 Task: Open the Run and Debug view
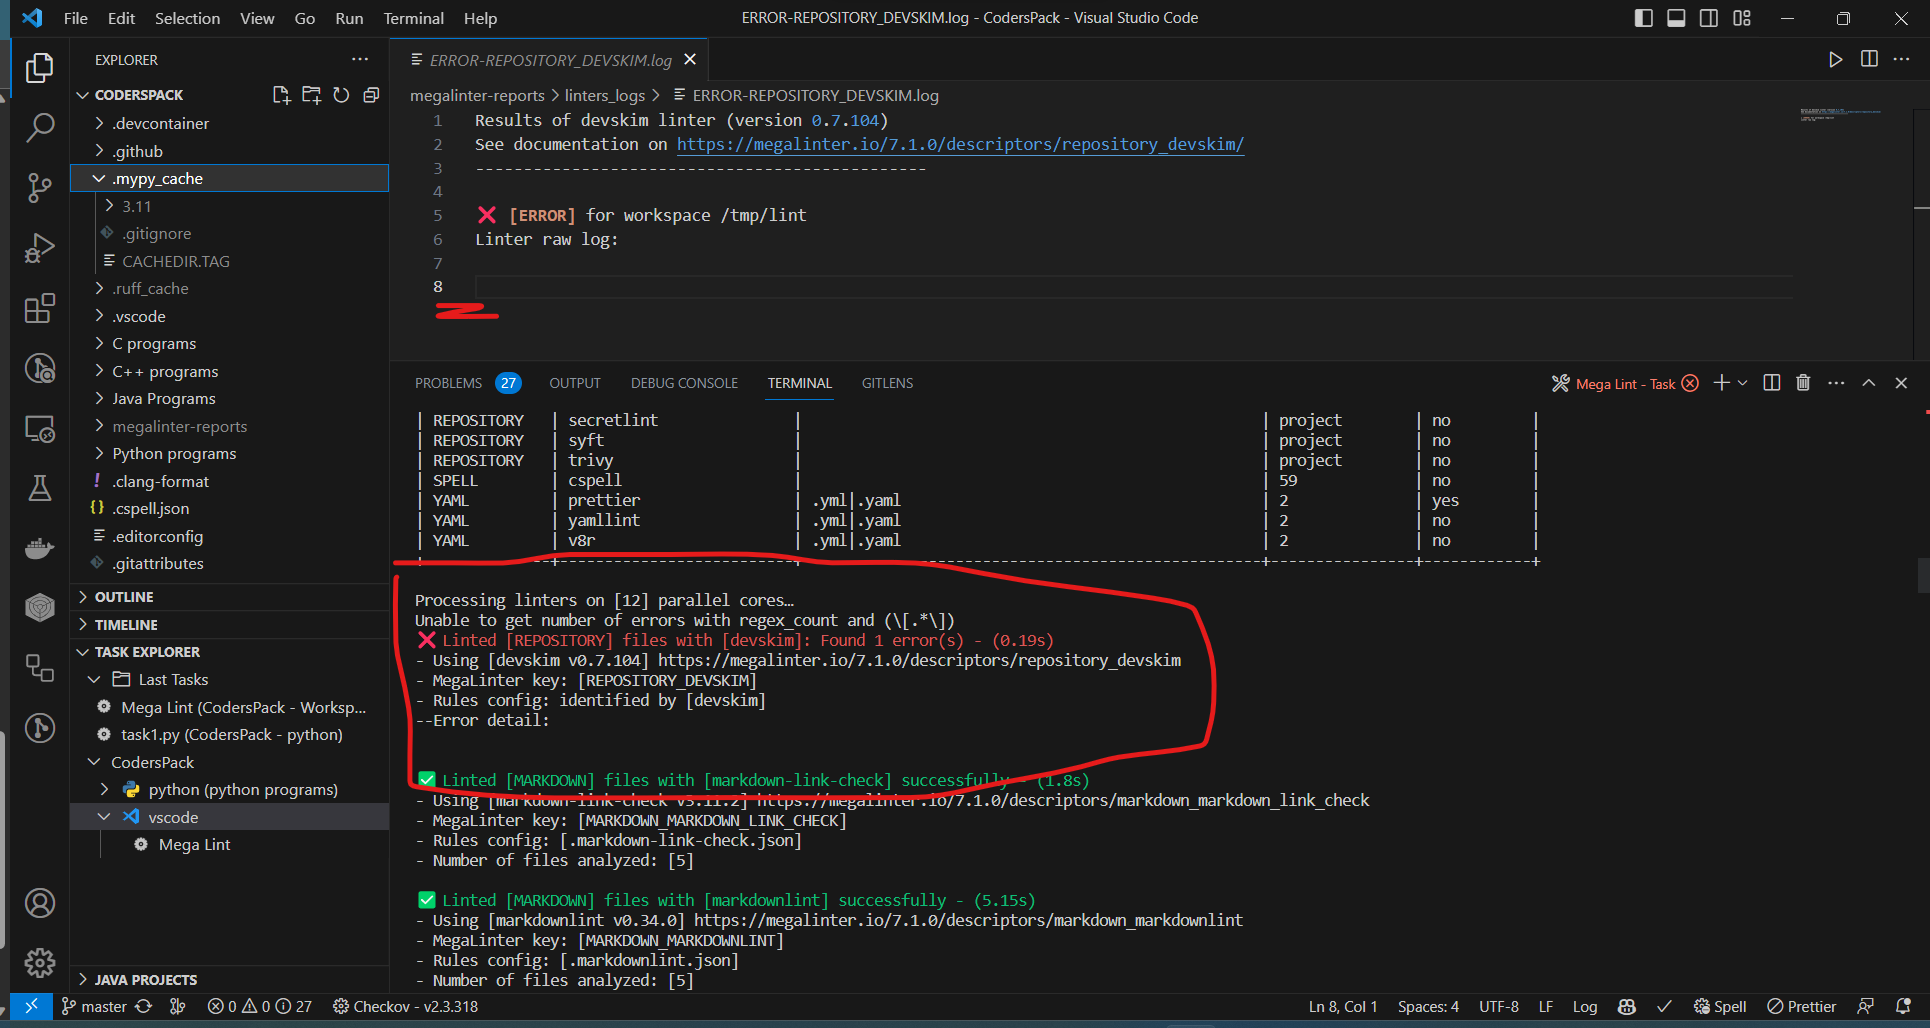tap(39, 248)
